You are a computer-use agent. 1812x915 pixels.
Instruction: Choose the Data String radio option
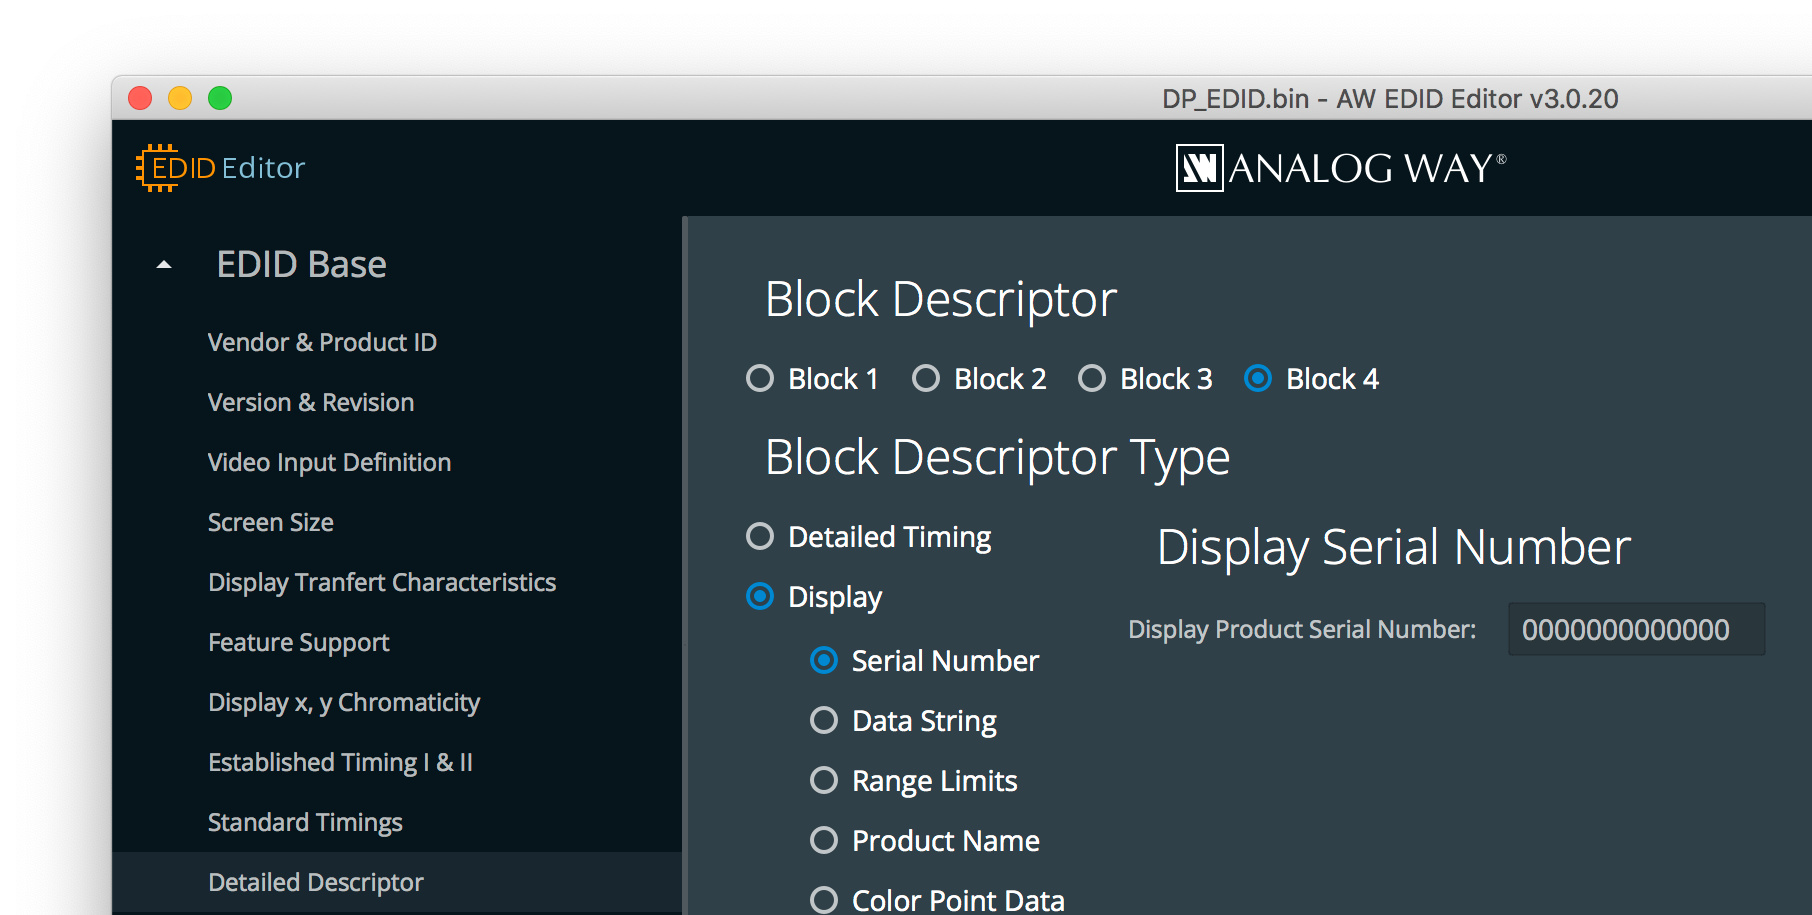coord(824,721)
